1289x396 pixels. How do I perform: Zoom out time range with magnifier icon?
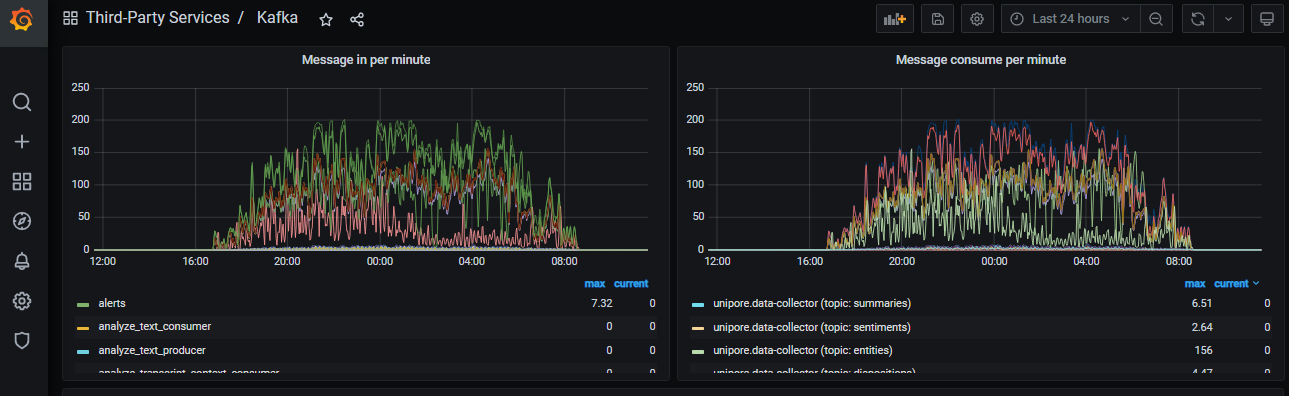pyautogui.click(x=1156, y=19)
